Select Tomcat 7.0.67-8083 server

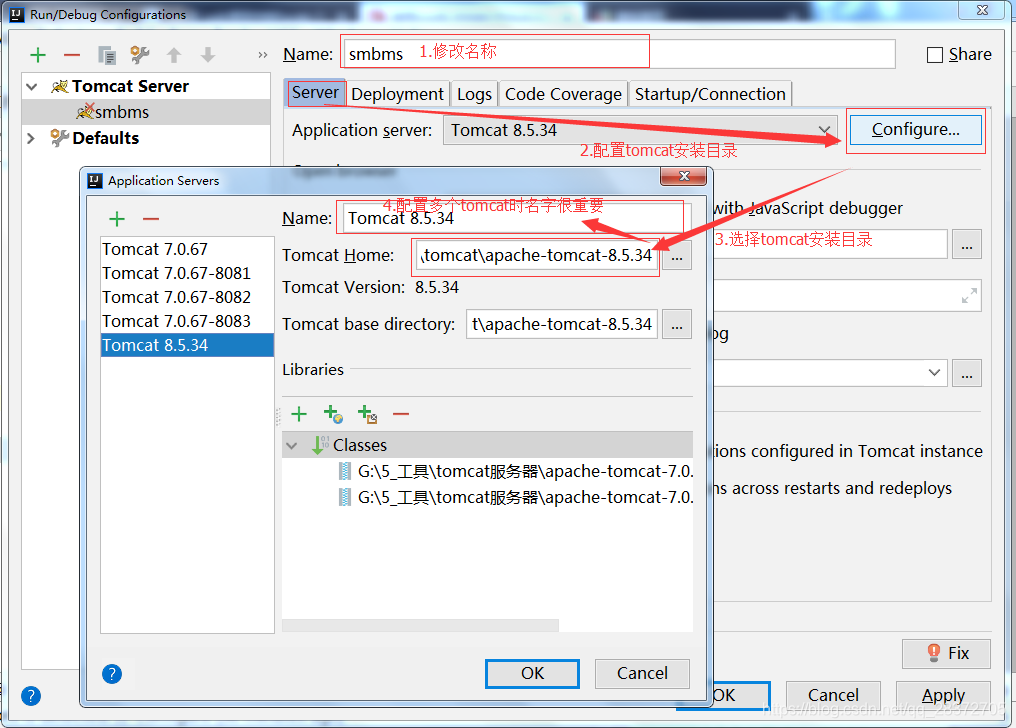[x=187, y=321]
